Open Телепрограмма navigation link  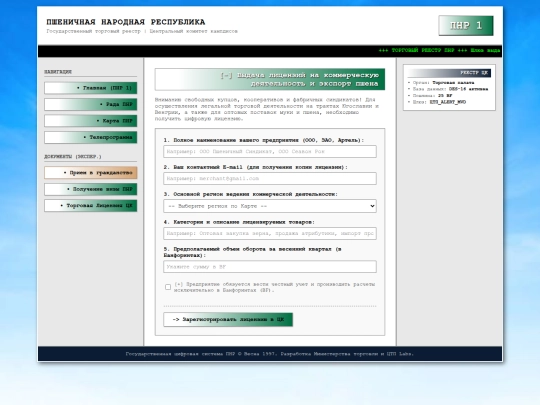click(91, 137)
